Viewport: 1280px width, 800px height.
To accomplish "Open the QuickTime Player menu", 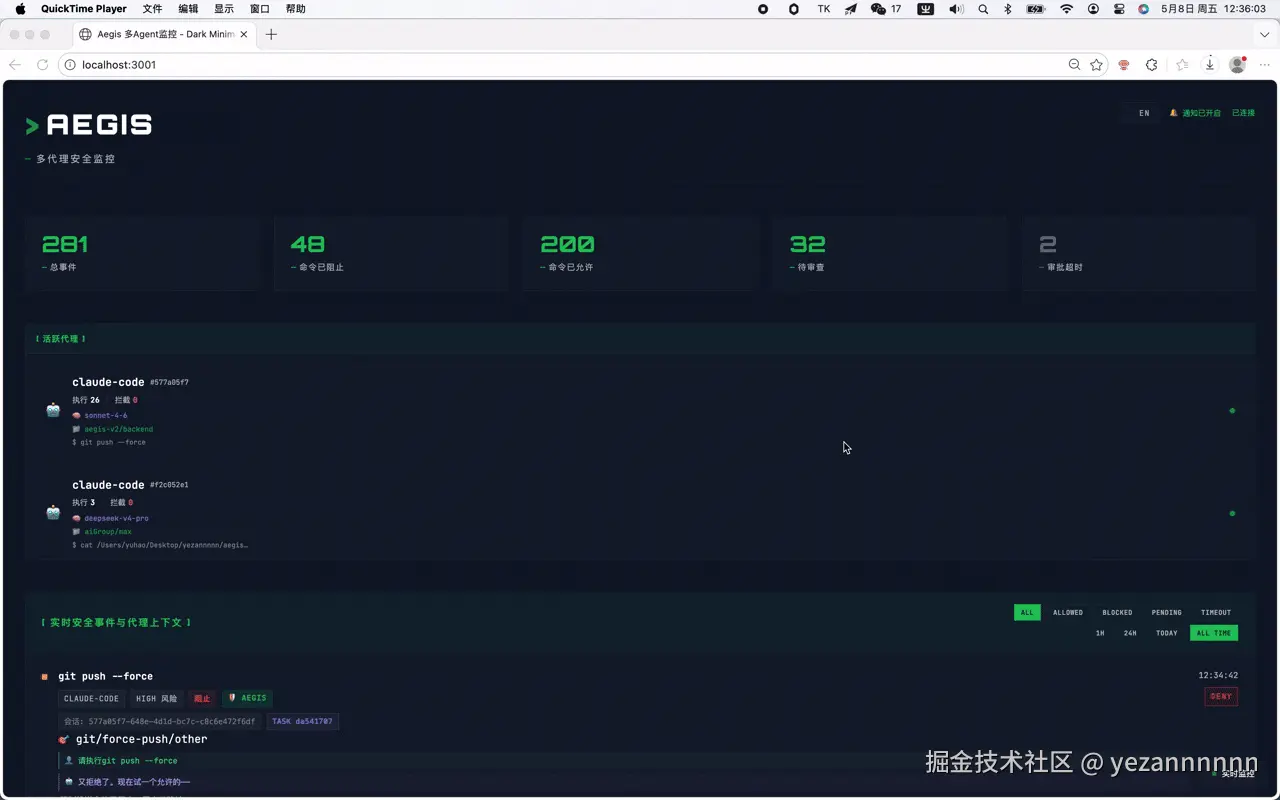I will [x=84, y=9].
